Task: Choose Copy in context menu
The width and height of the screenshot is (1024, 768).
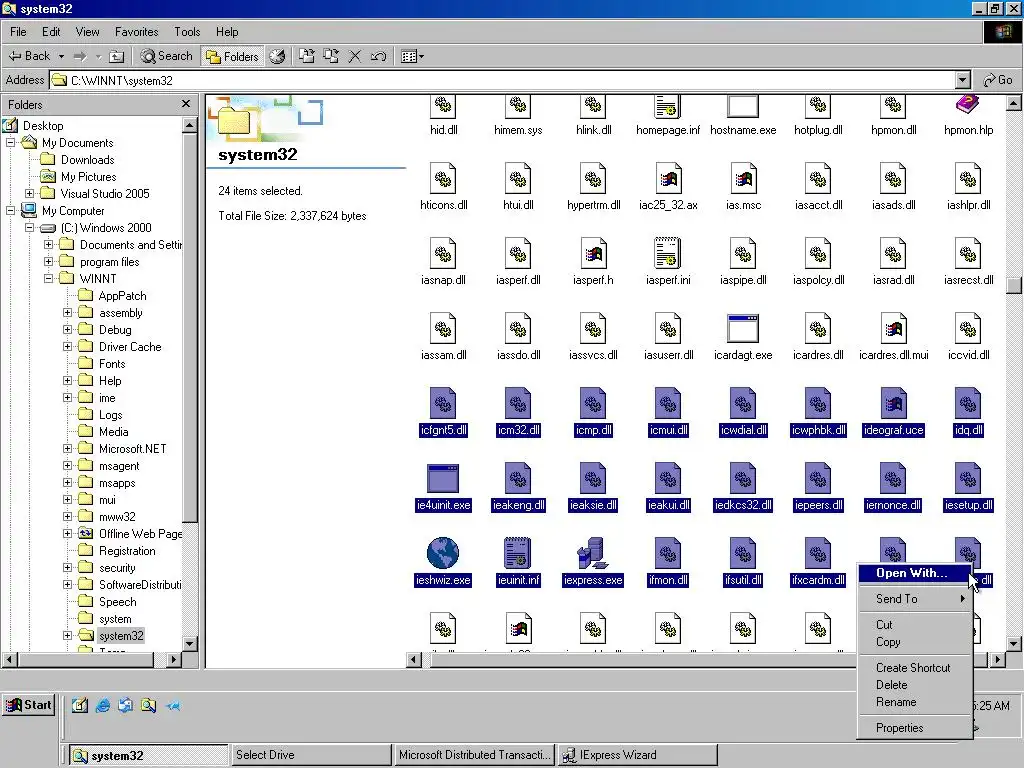Action: pyautogui.click(x=914, y=642)
